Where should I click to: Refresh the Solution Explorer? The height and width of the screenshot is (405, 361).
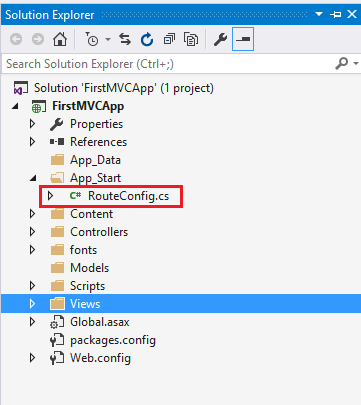pos(147,39)
